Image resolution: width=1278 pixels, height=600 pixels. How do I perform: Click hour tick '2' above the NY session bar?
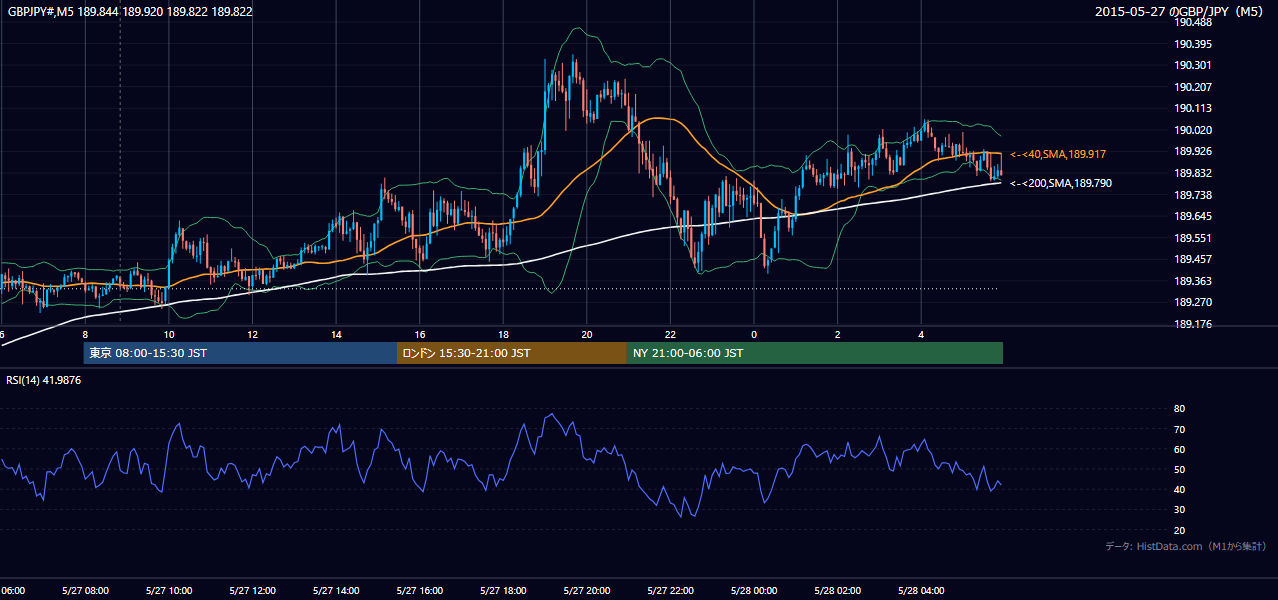click(x=838, y=334)
